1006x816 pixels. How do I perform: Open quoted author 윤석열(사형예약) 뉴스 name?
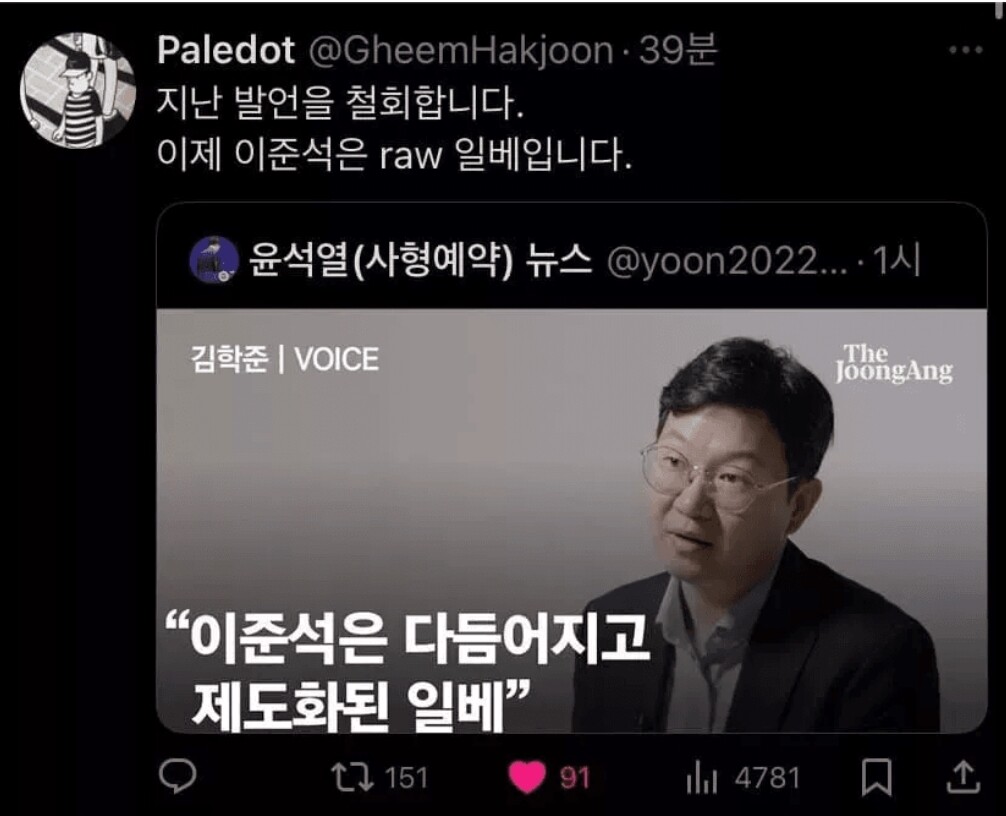(420, 260)
